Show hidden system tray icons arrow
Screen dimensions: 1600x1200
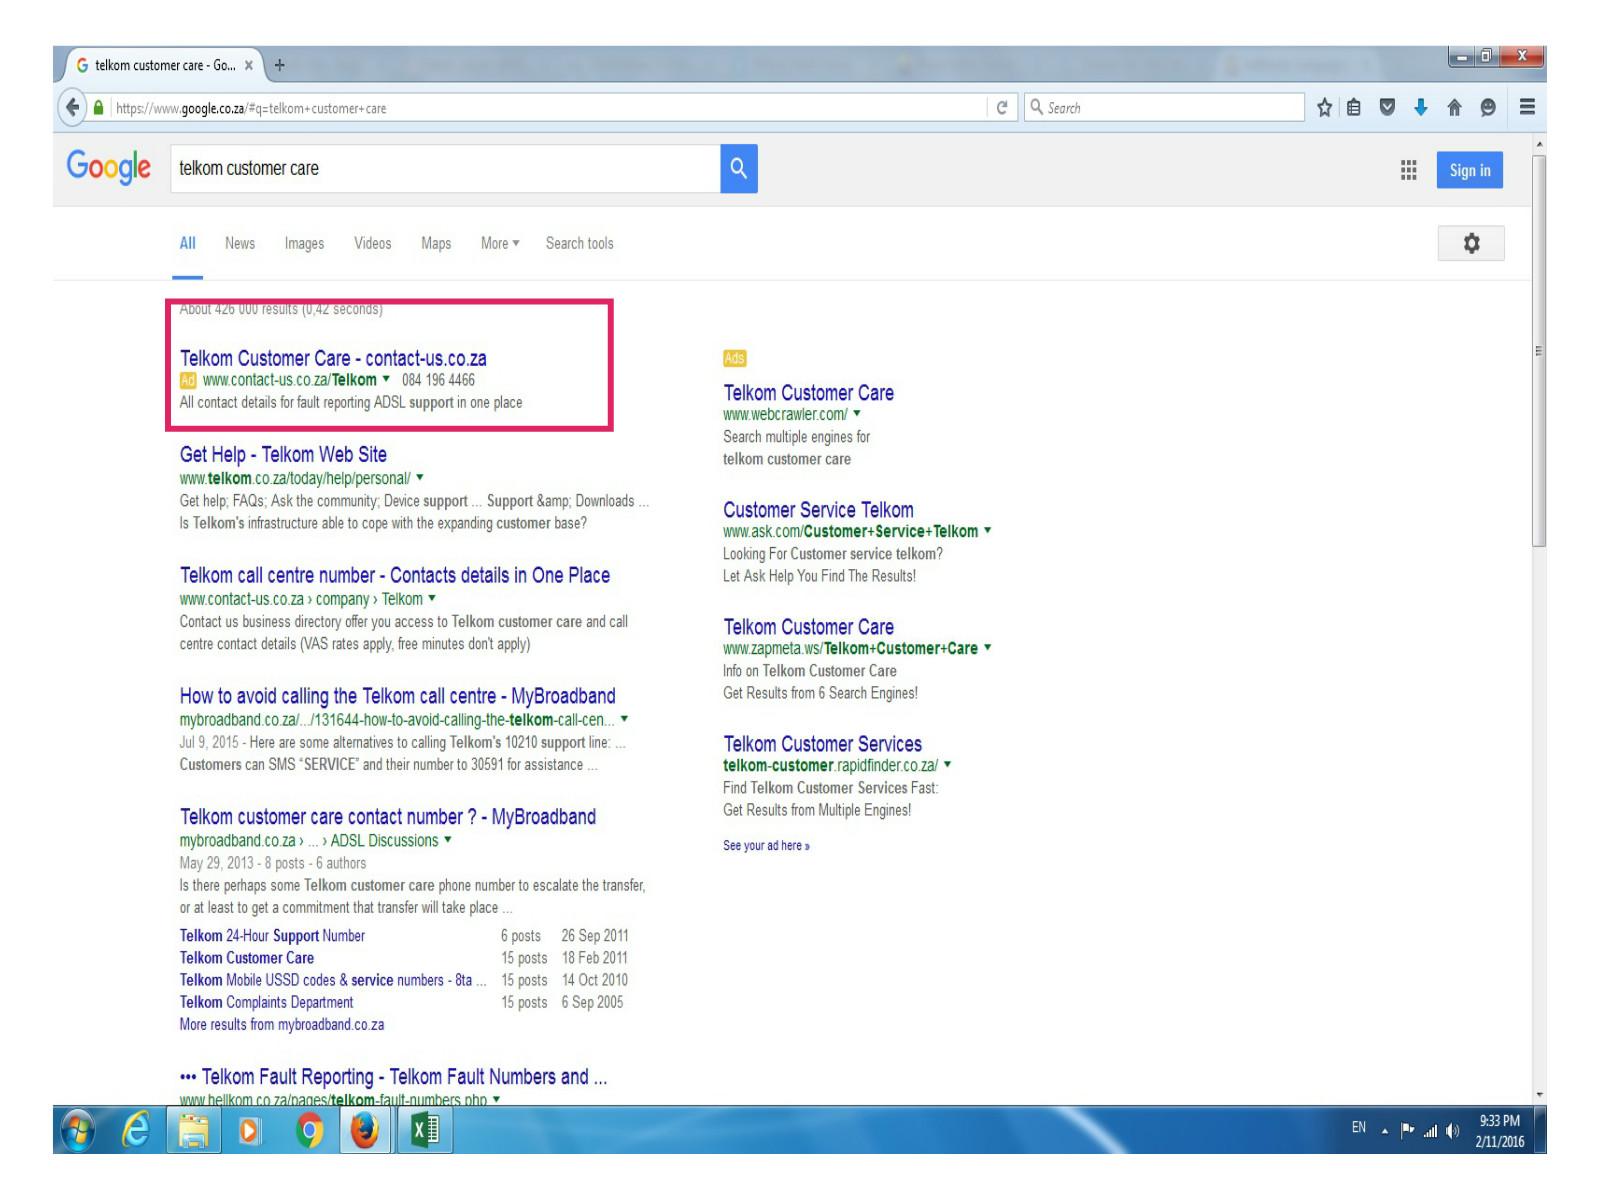pyautogui.click(x=1385, y=1130)
